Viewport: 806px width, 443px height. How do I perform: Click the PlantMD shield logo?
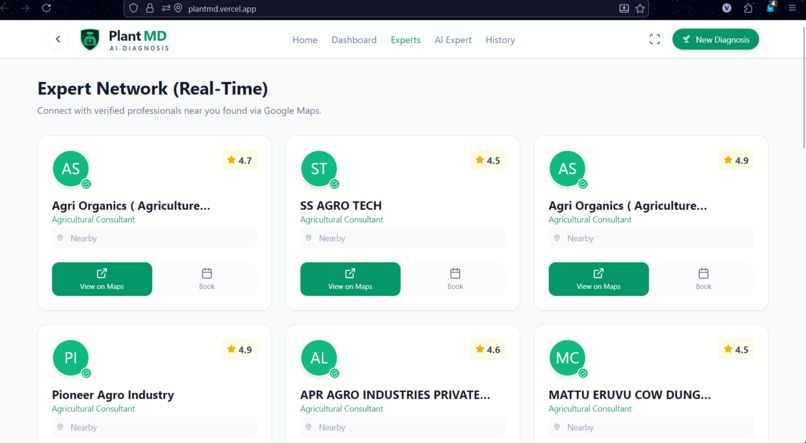click(x=90, y=40)
